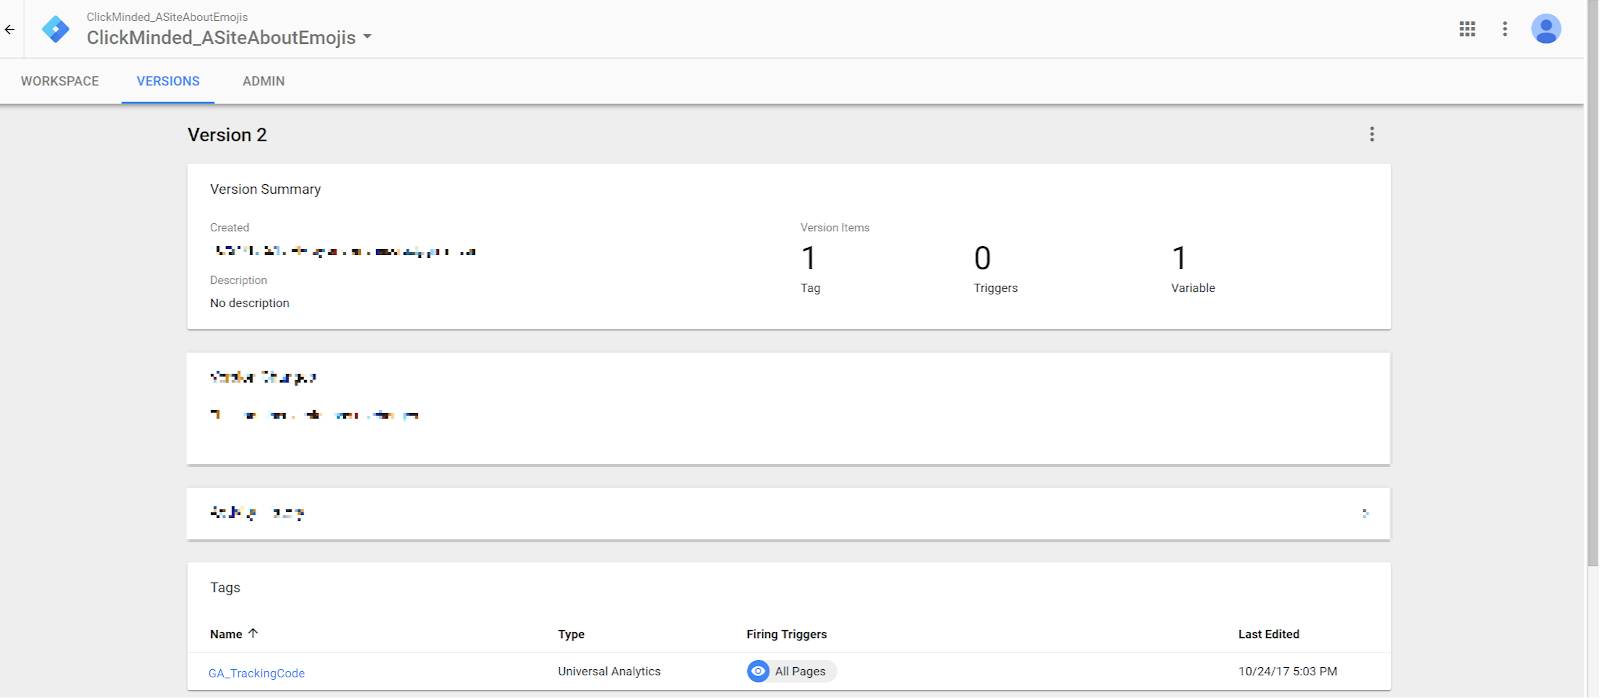Expand the card with the right chevron
The image size is (1600, 699).
pyautogui.click(x=1365, y=514)
